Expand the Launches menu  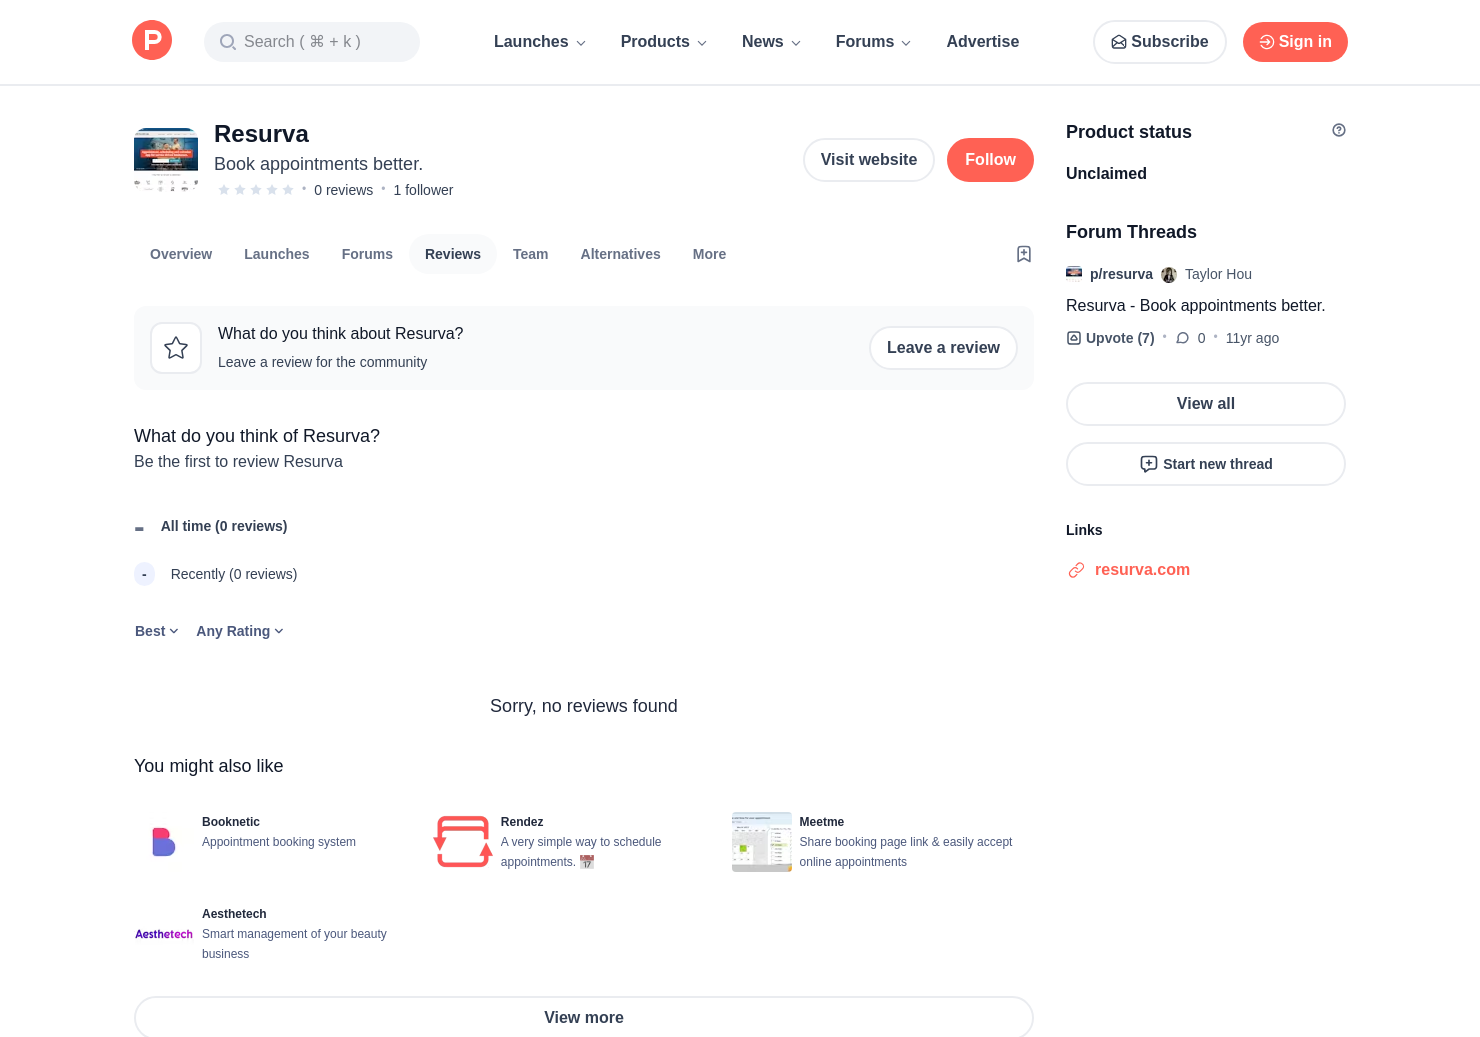pyautogui.click(x=540, y=42)
